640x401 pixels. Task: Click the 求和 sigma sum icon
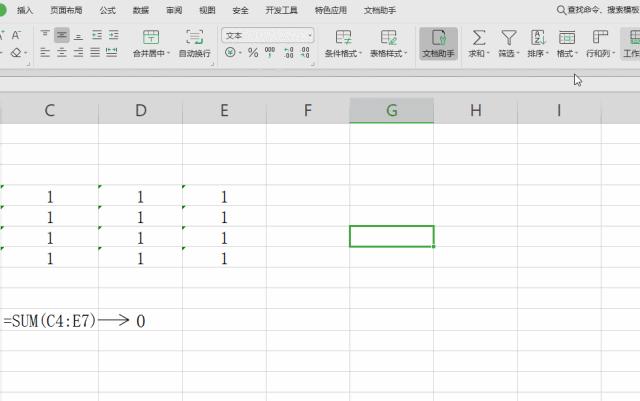coord(479,38)
